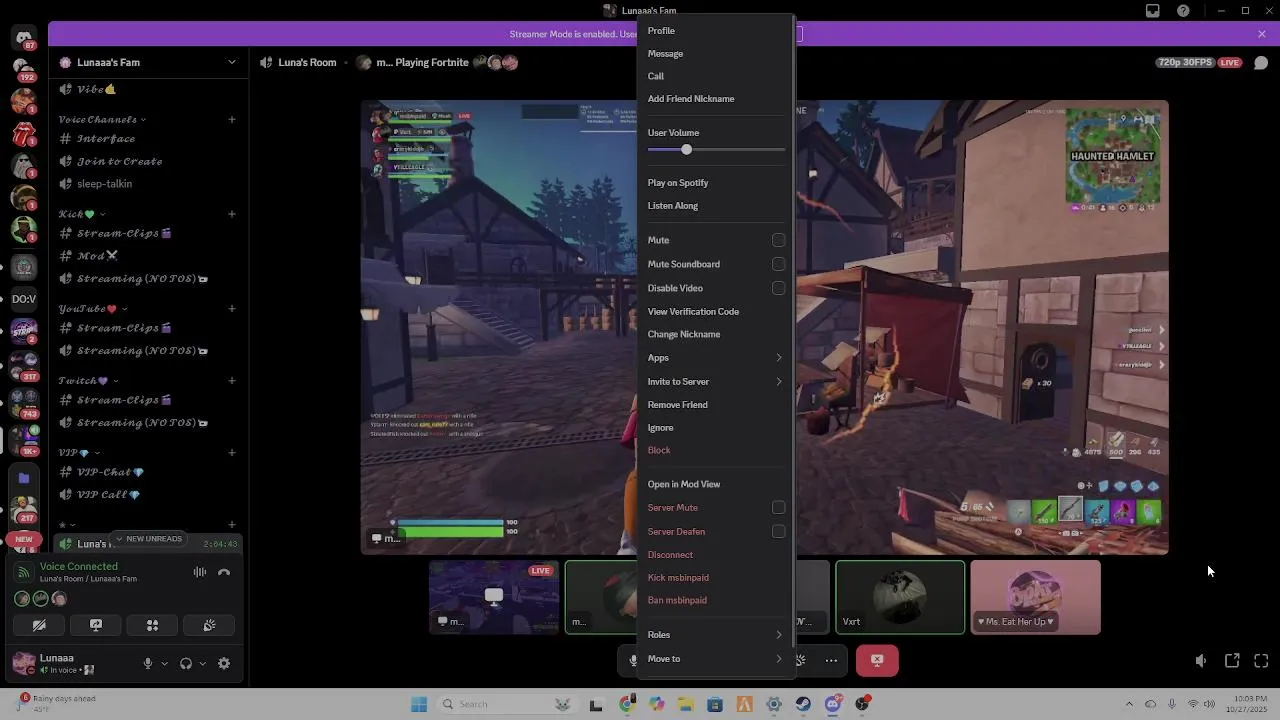This screenshot has width=1280, height=720.
Task: Check the Mute checkbox in context menu
Action: coord(778,240)
